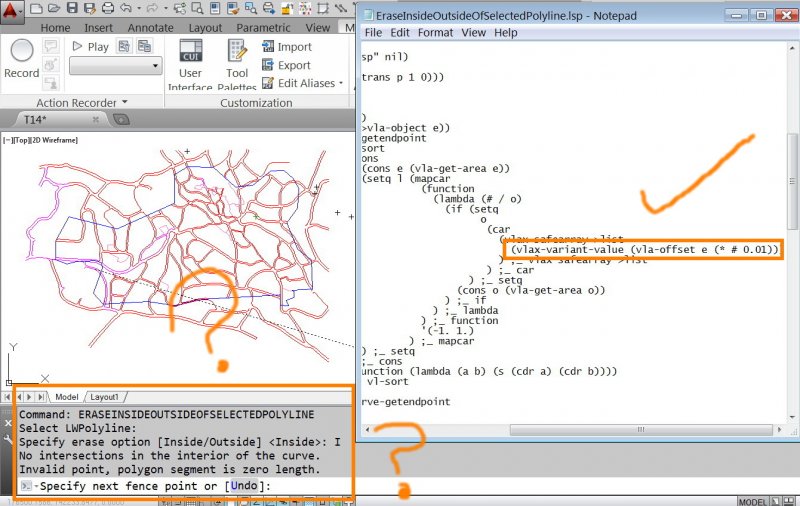Open Notepad Help menu
This screenshot has width=800, height=506.
click(506, 33)
